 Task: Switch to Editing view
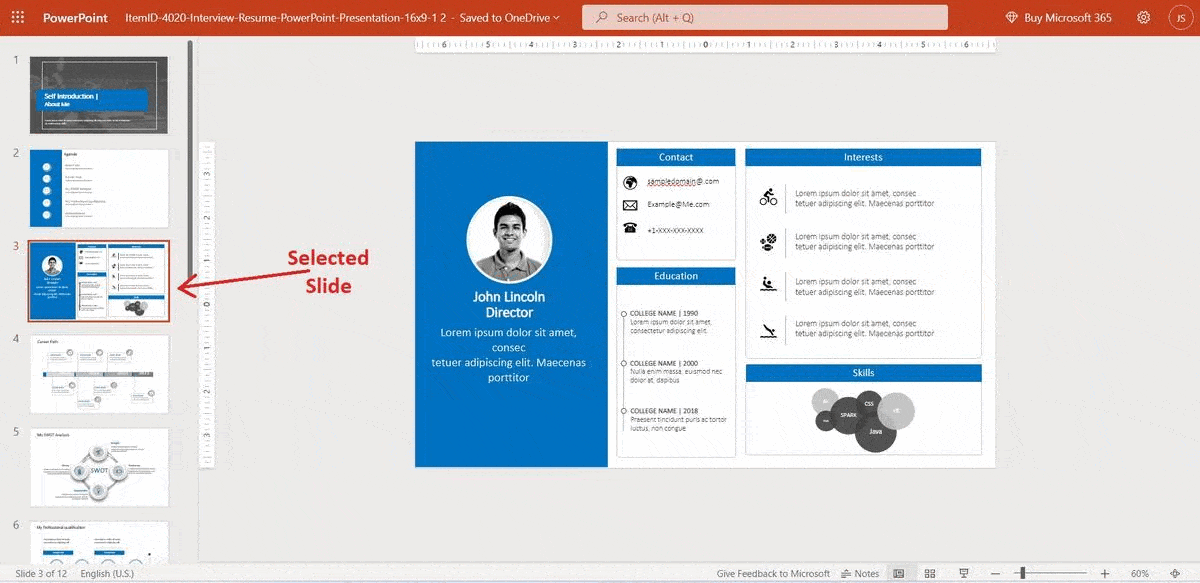pyautogui.click(x=897, y=572)
